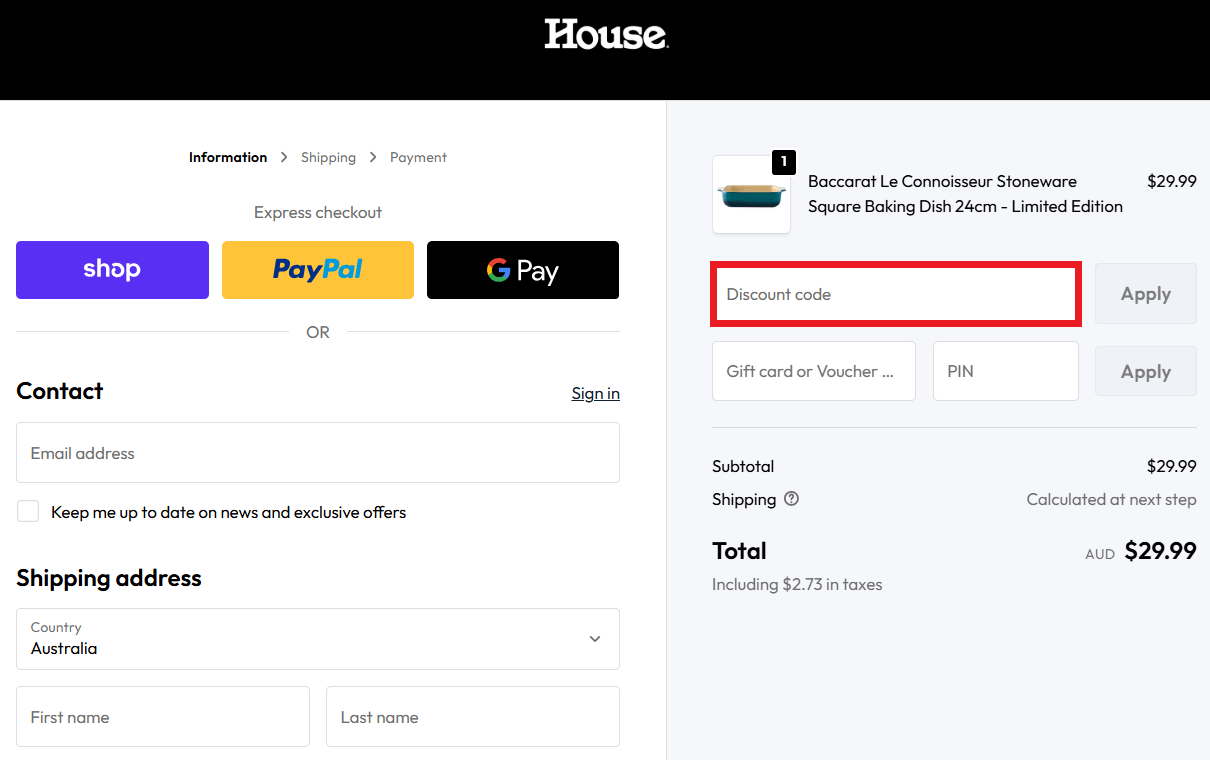This screenshot has width=1210, height=760.
Task: Return to the Information checkout step
Action: pos(228,157)
